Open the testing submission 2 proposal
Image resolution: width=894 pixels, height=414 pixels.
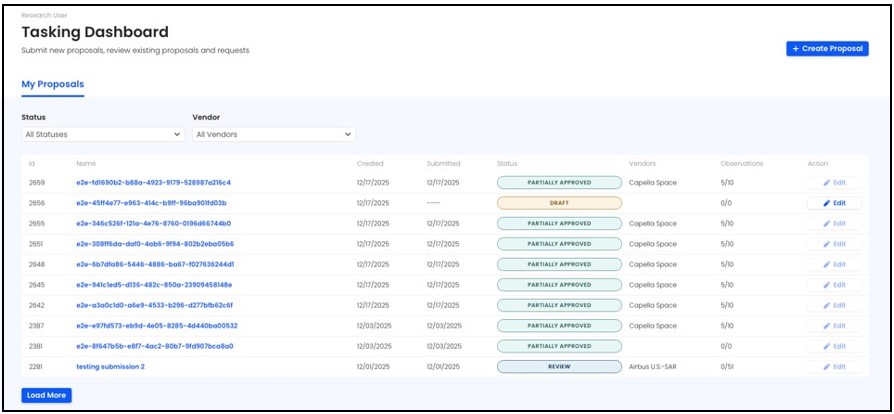110,367
